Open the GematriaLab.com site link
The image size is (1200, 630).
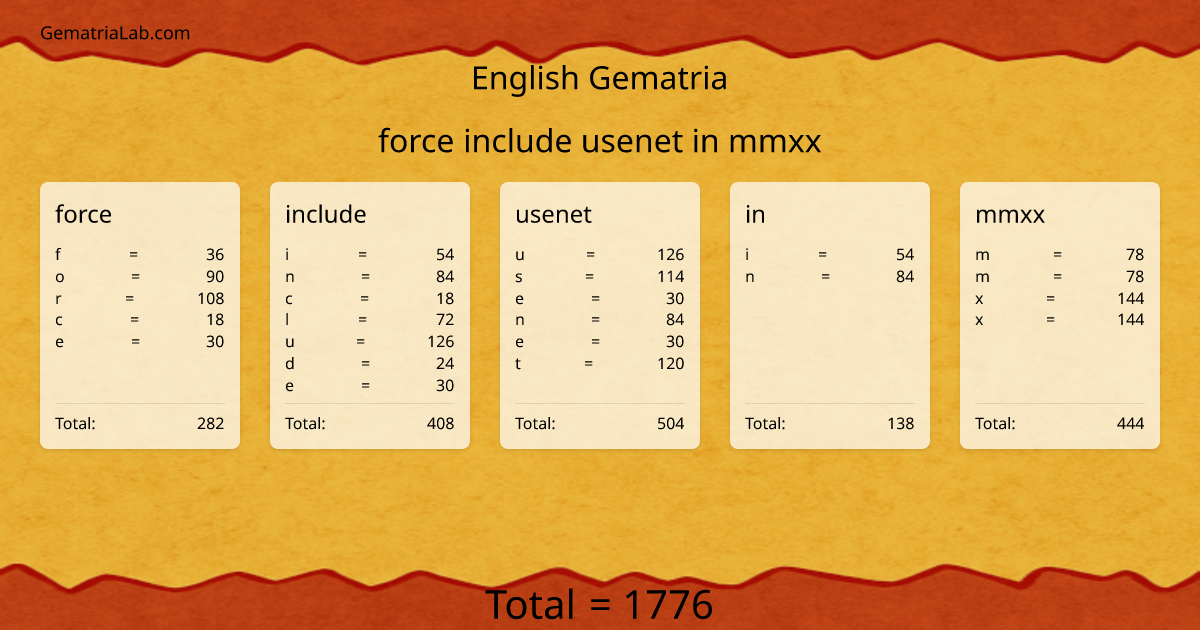click(115, 33)
